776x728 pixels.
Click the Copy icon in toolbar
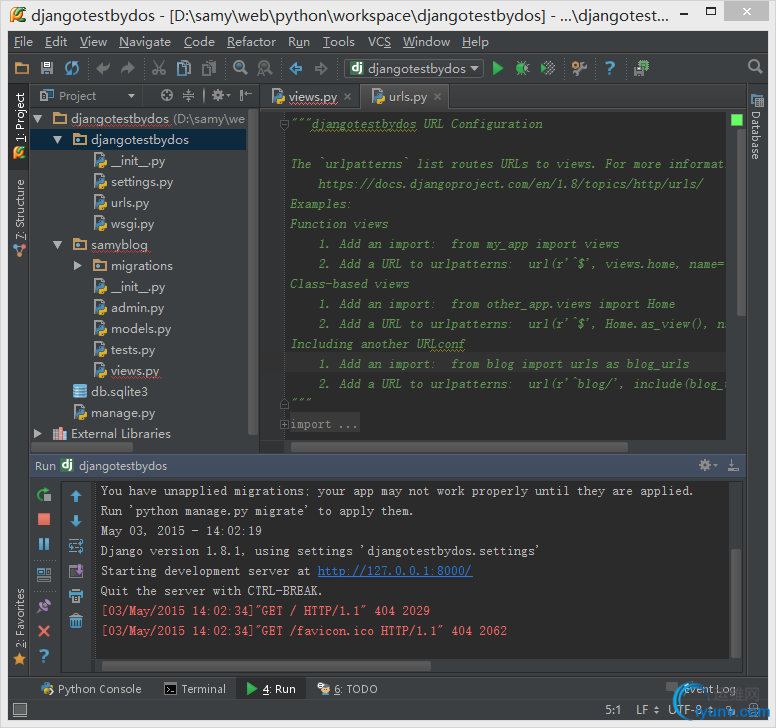coord(184,68)
